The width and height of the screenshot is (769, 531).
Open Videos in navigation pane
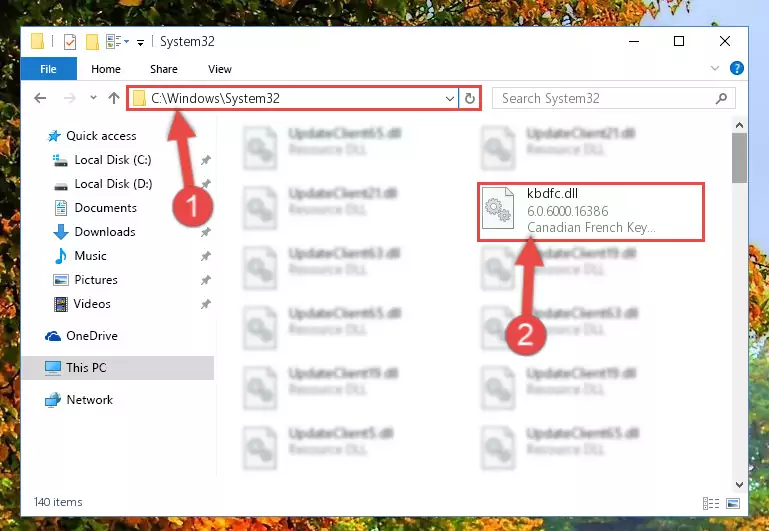click(x=92, y=304)
